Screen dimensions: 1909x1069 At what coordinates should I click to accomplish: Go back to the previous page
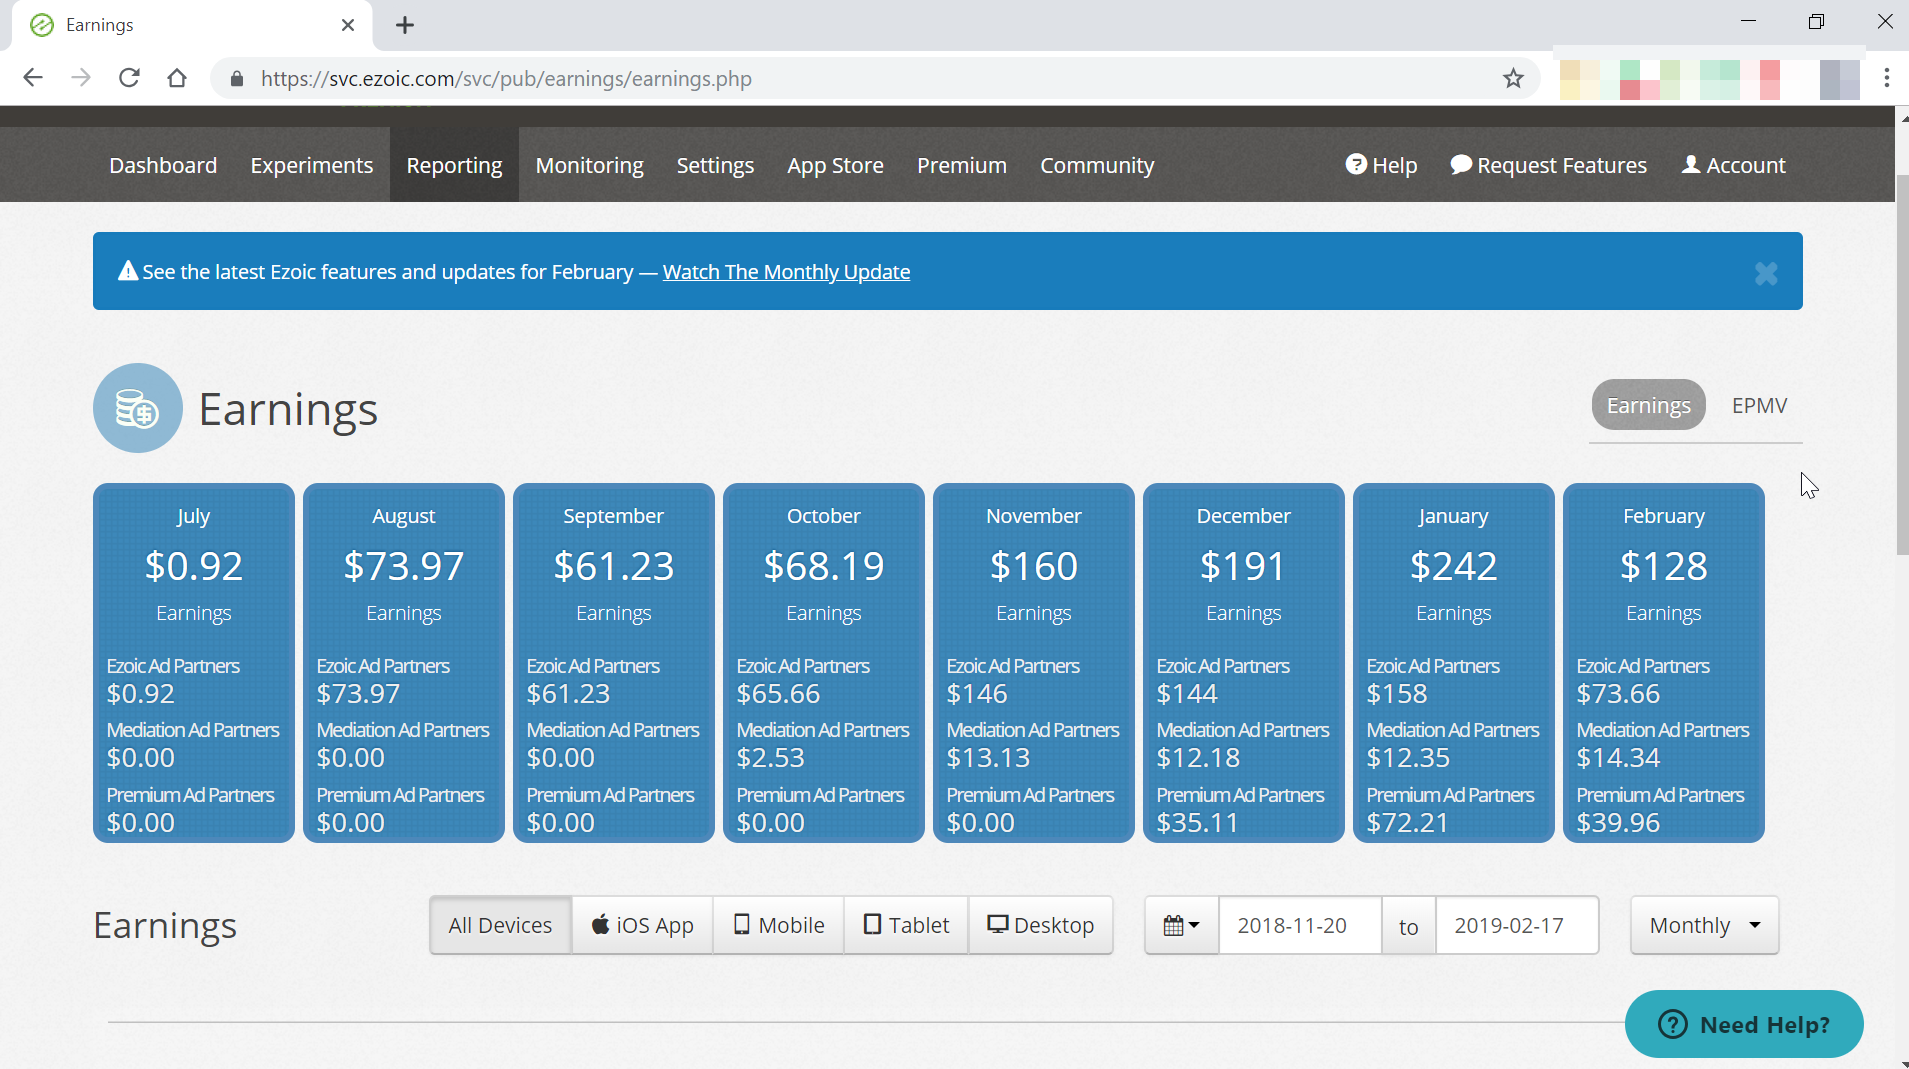[x=32, y=78]
